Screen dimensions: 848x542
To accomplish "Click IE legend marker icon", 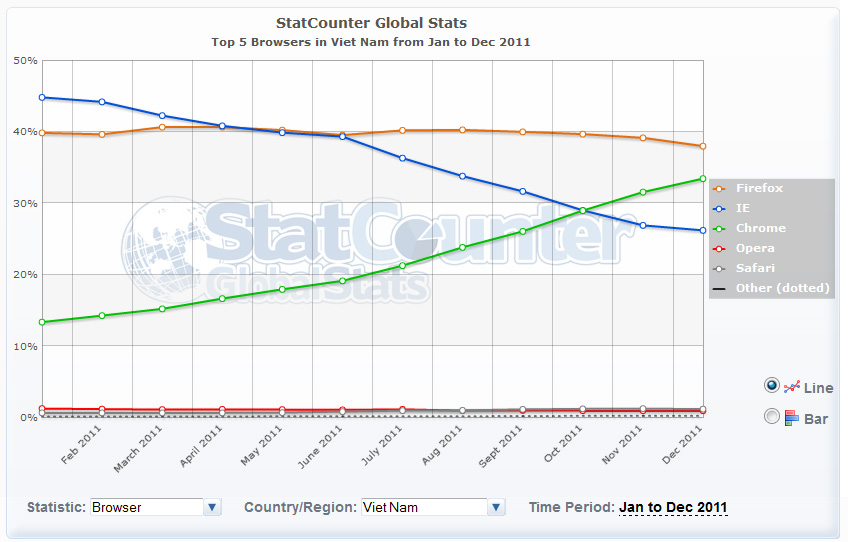I will [718, 208].
